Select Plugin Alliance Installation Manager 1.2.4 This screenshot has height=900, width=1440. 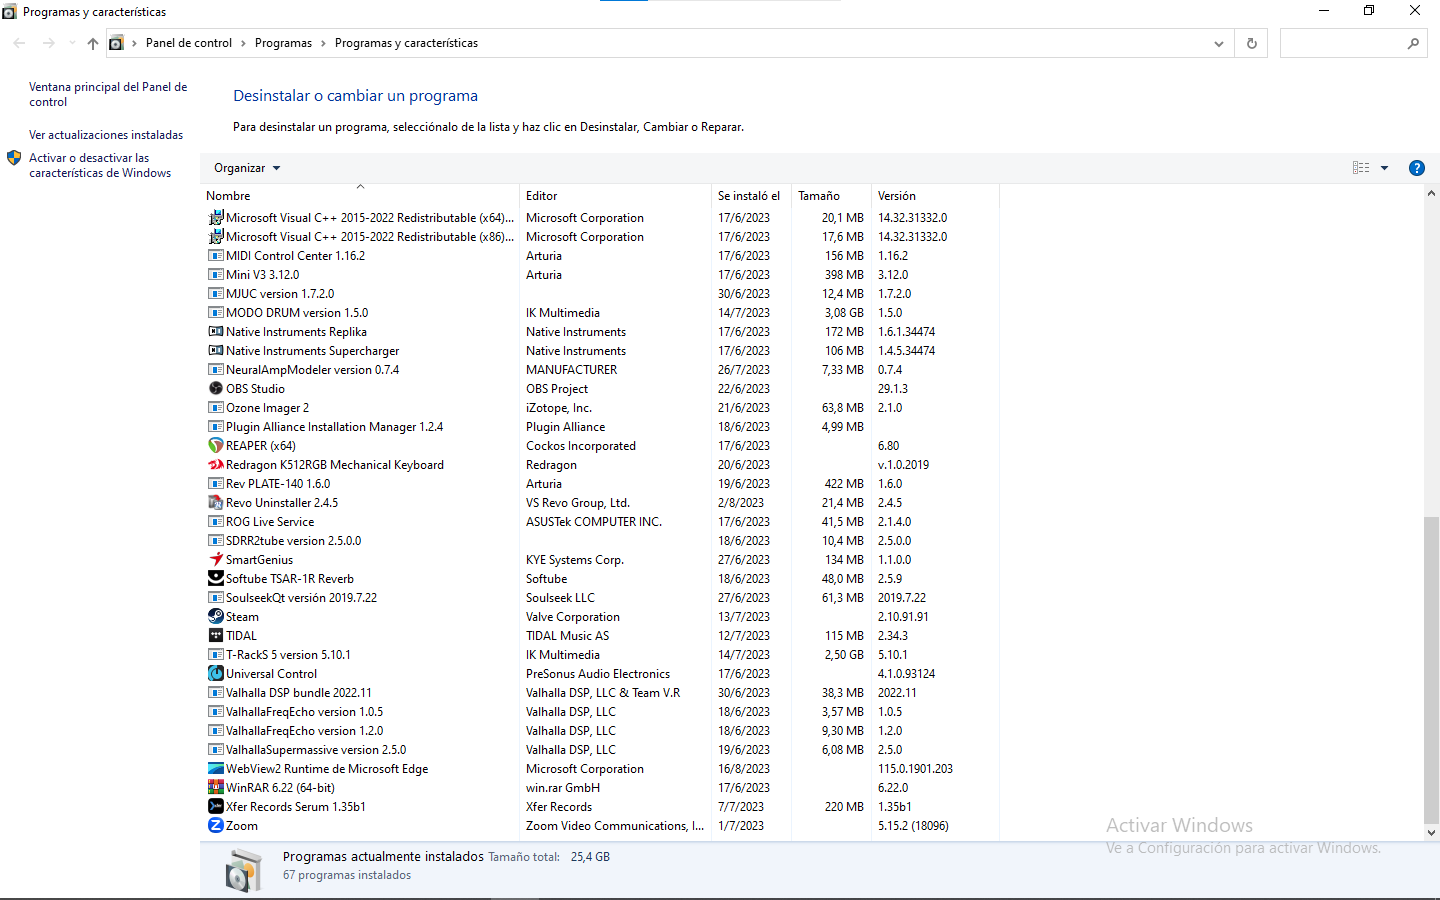(600, 427)
